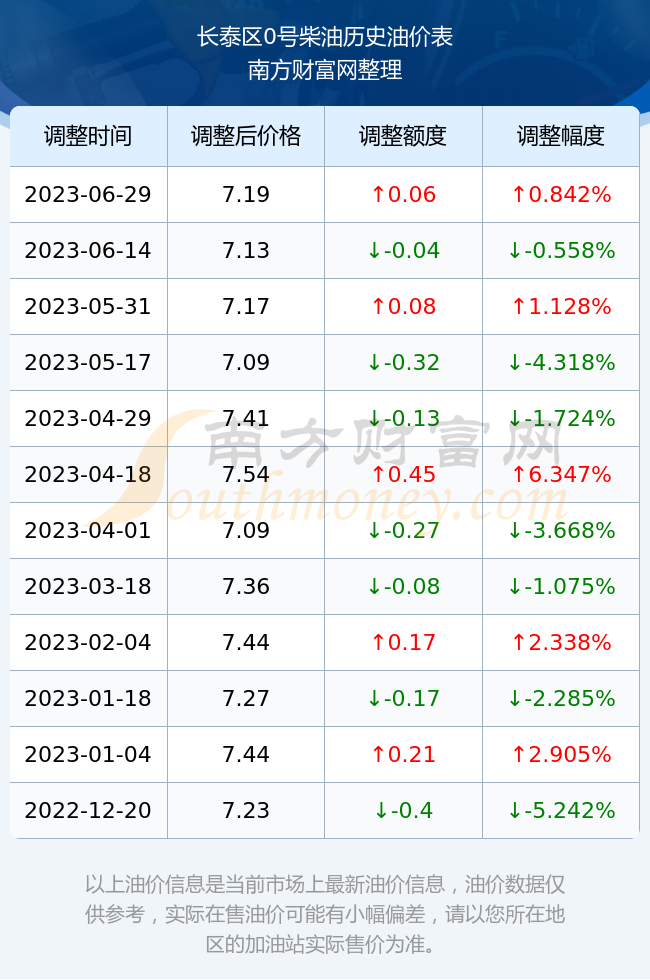Click the title 长泰区0号柴油历史油价表
Viewport: 650px width, 980px height.
[325, 37]
